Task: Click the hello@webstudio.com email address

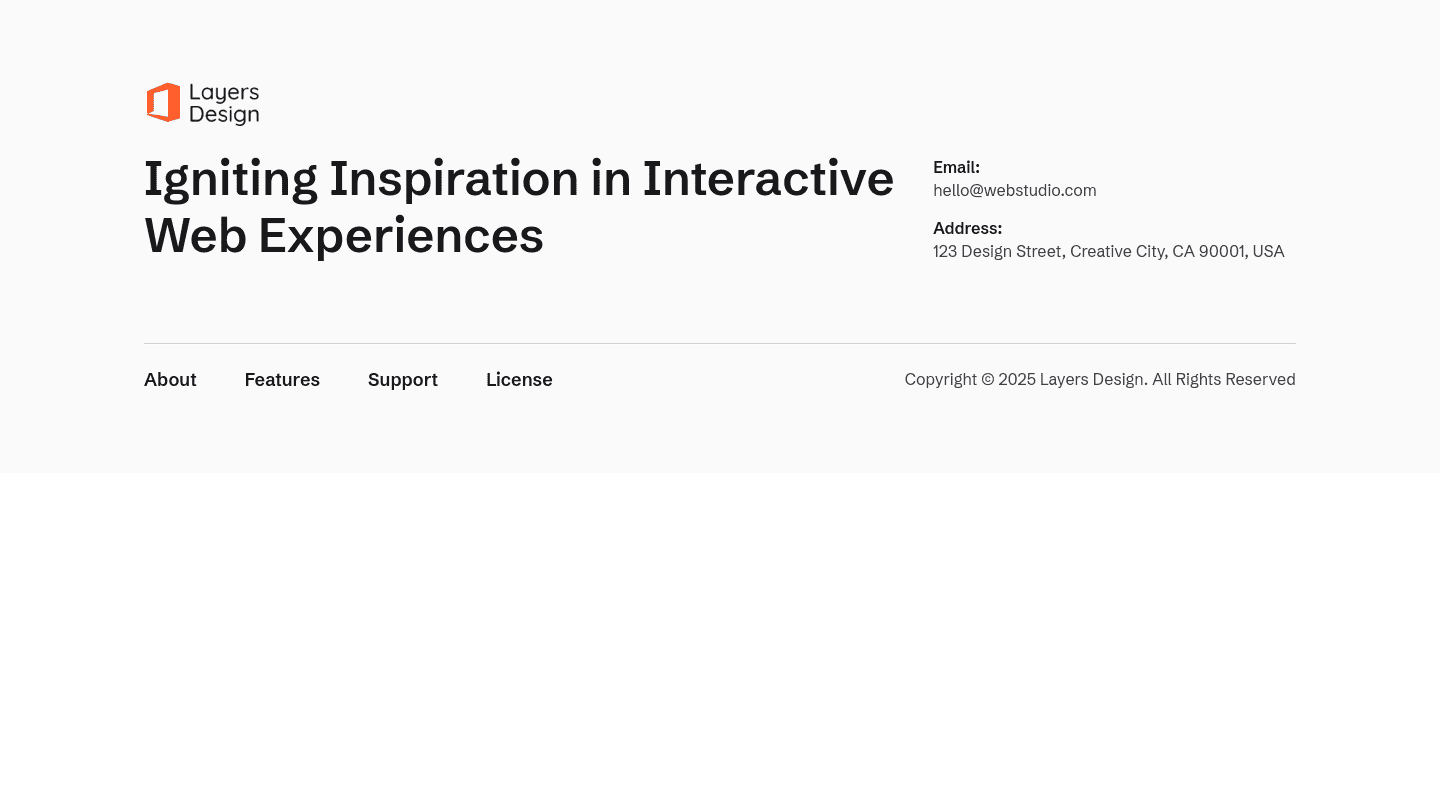Action: 1014,191
